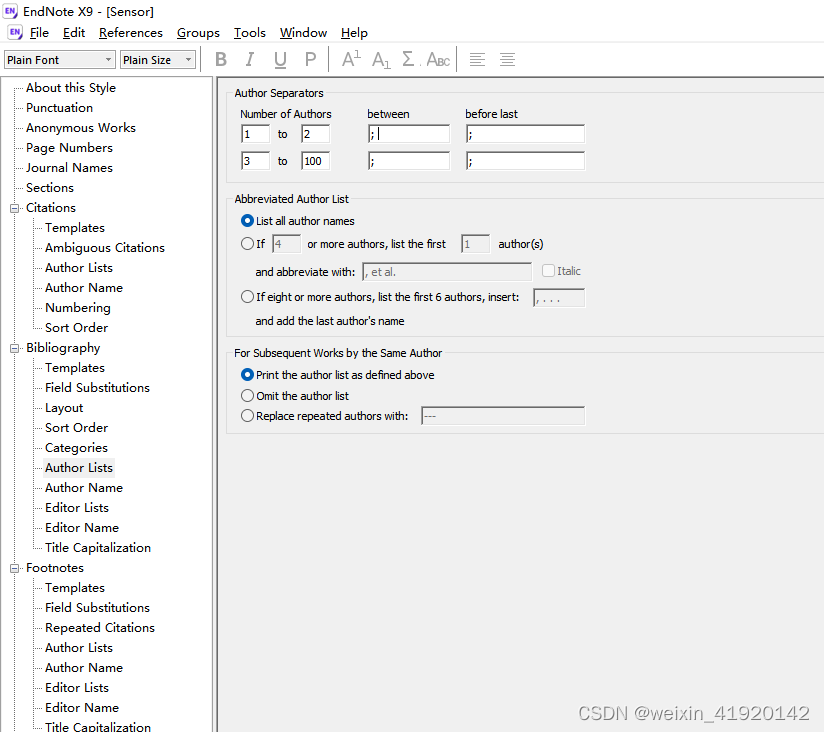Screen dimensions: 824x732
Task: Select If eight or more authors option
Action: tap(247, 297)
